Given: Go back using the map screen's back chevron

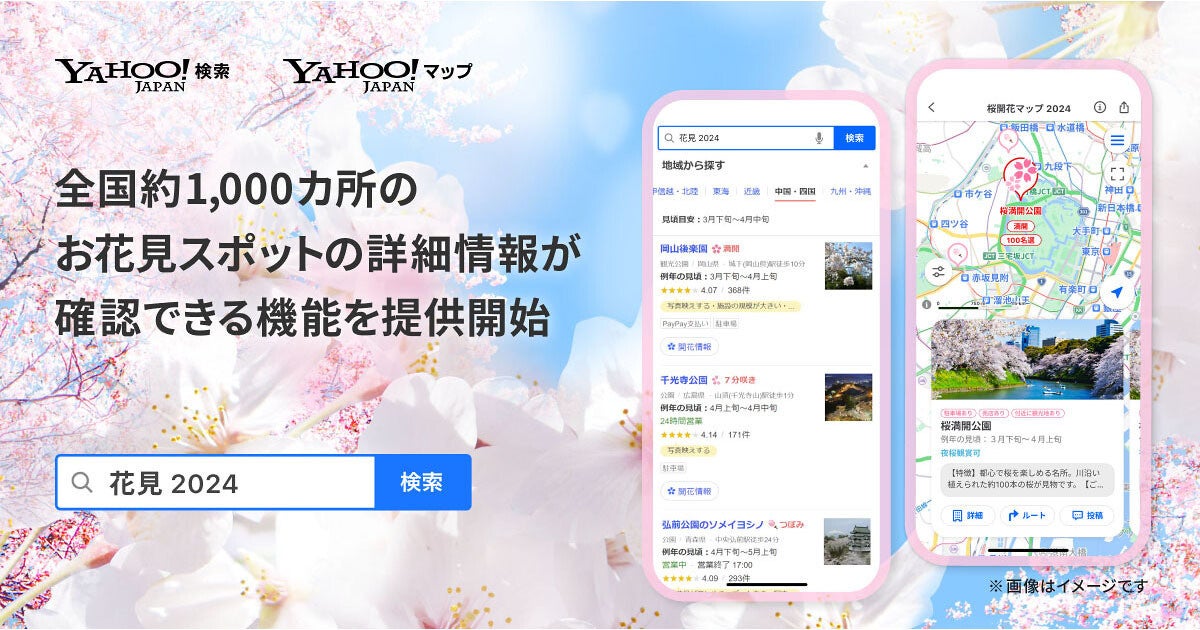Looking at the screenshot, I should point(929,107).
